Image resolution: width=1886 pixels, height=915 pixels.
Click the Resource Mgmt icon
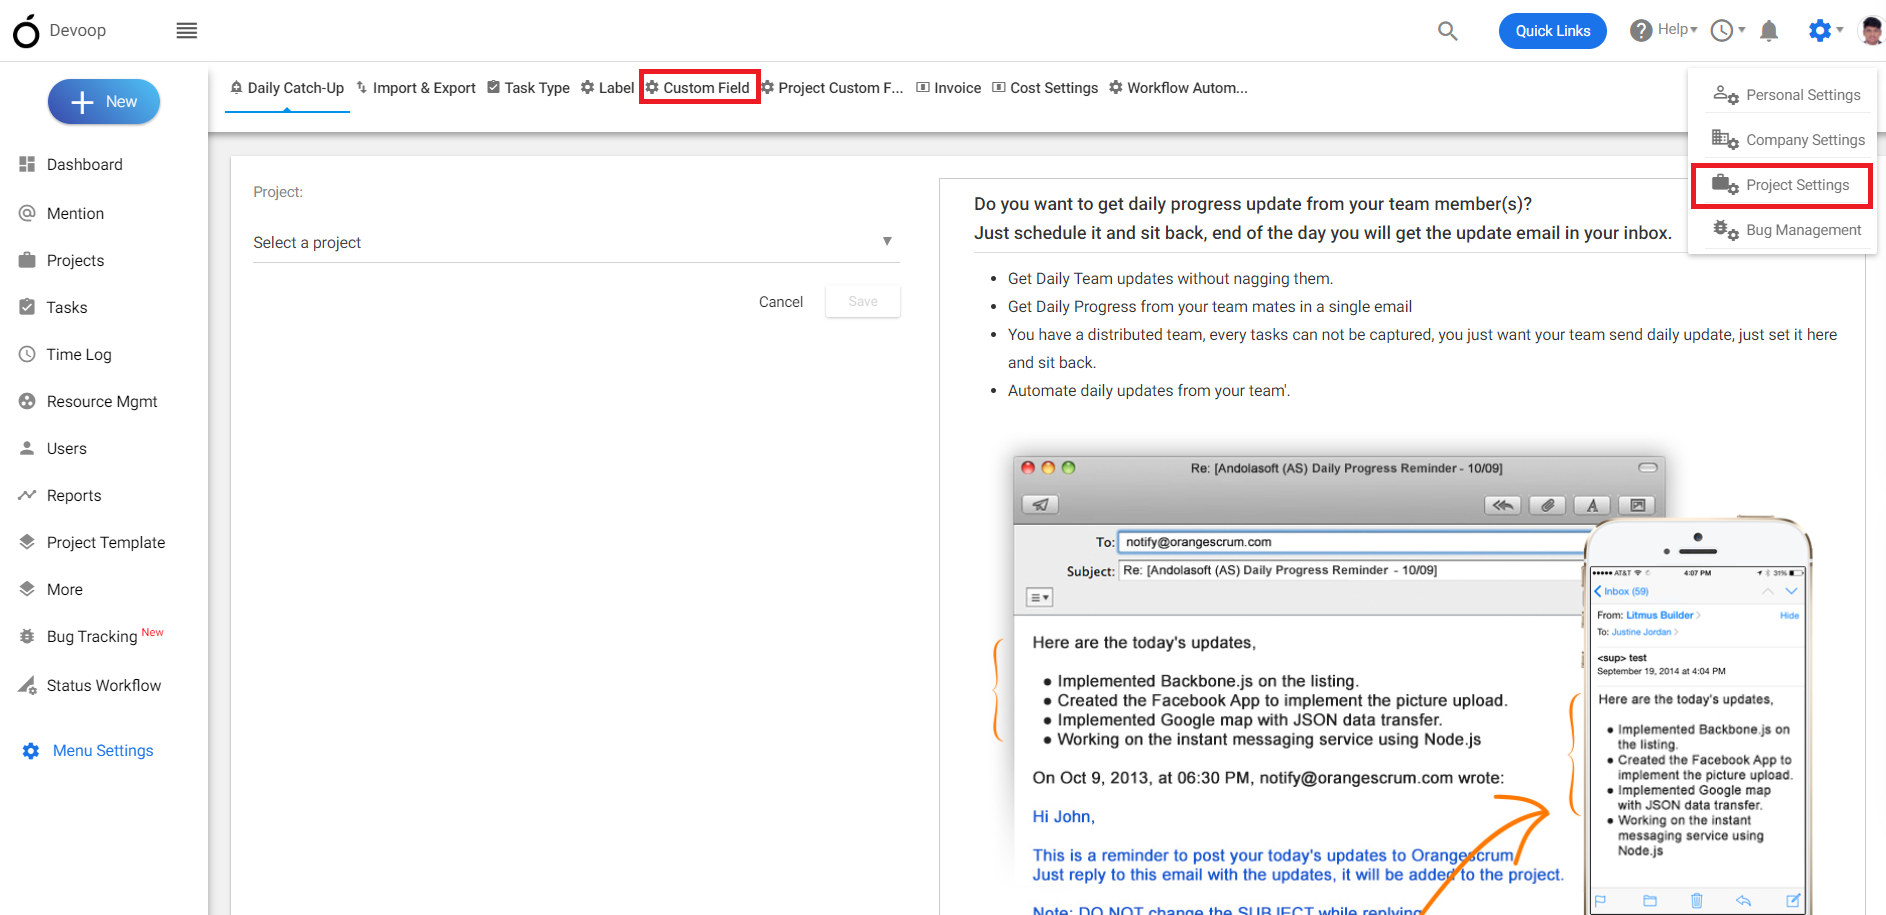pyautogui.click(x=27, y=401)
